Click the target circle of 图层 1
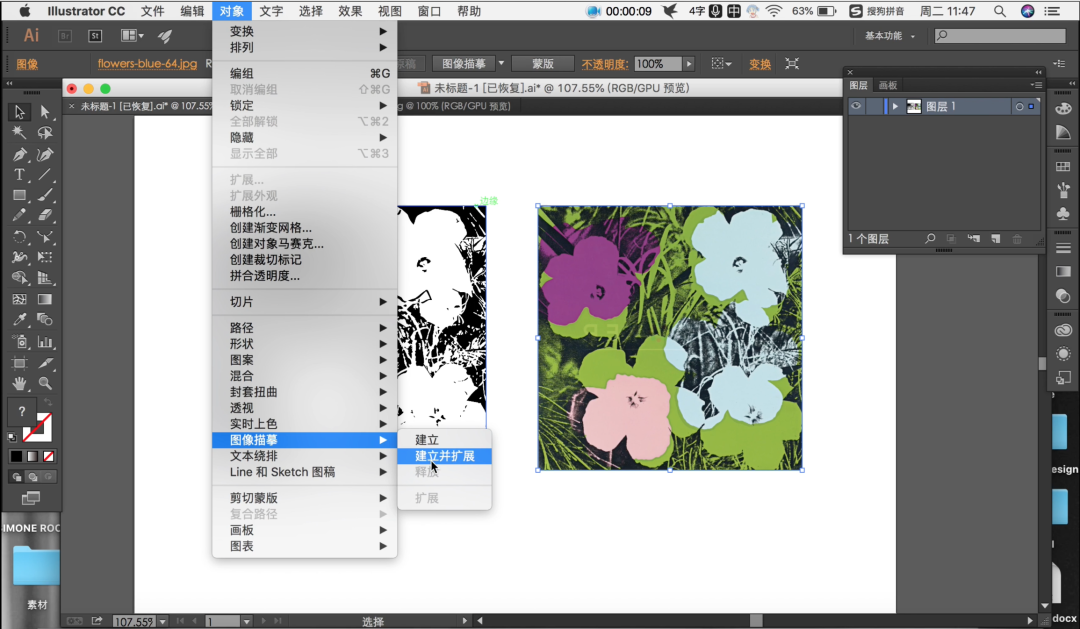1080x629 pixels. click(x=1019, y=107)
